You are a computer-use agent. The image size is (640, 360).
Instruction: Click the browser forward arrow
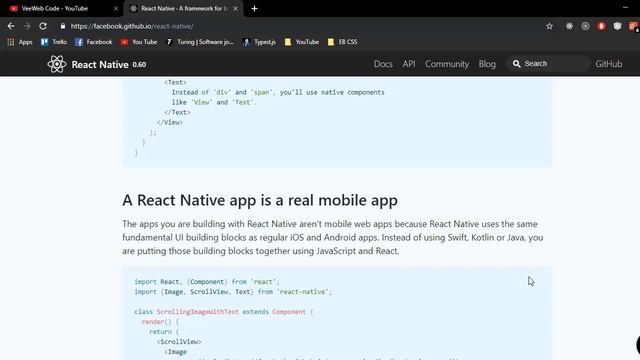coord(27,26)
